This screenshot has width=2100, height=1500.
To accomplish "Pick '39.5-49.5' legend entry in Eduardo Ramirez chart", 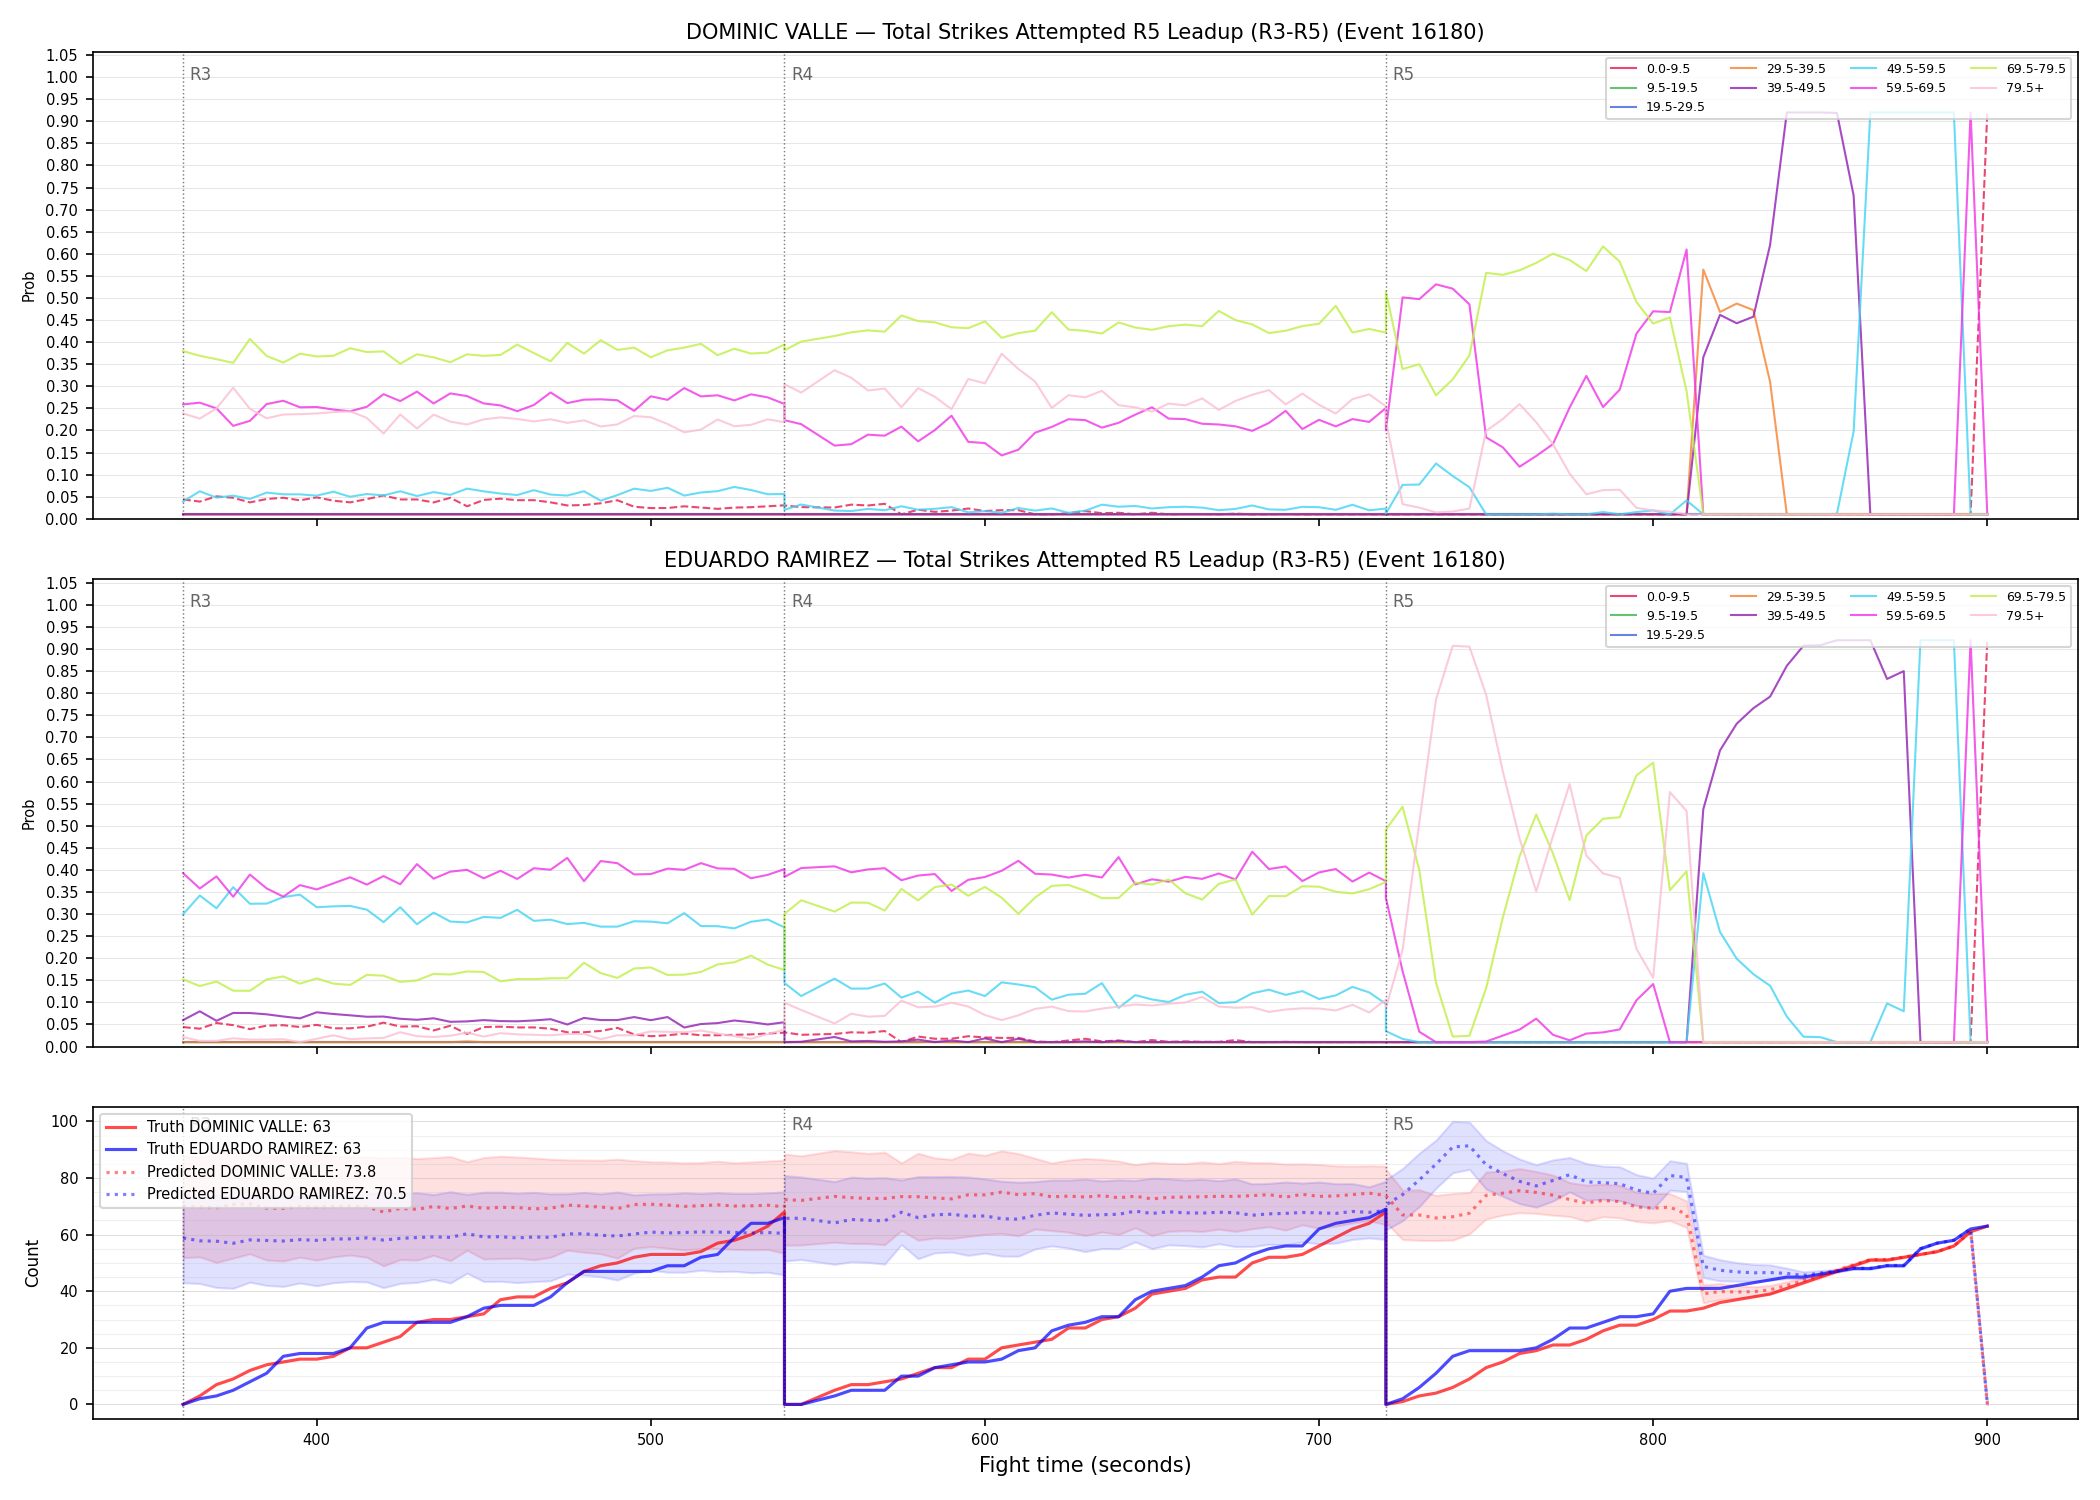I will tap(1778, 616).
